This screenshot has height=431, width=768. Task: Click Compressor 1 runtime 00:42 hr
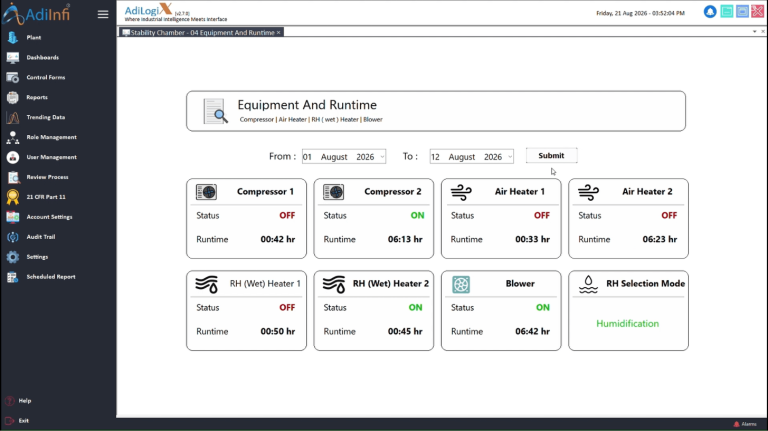click(278, 239)
